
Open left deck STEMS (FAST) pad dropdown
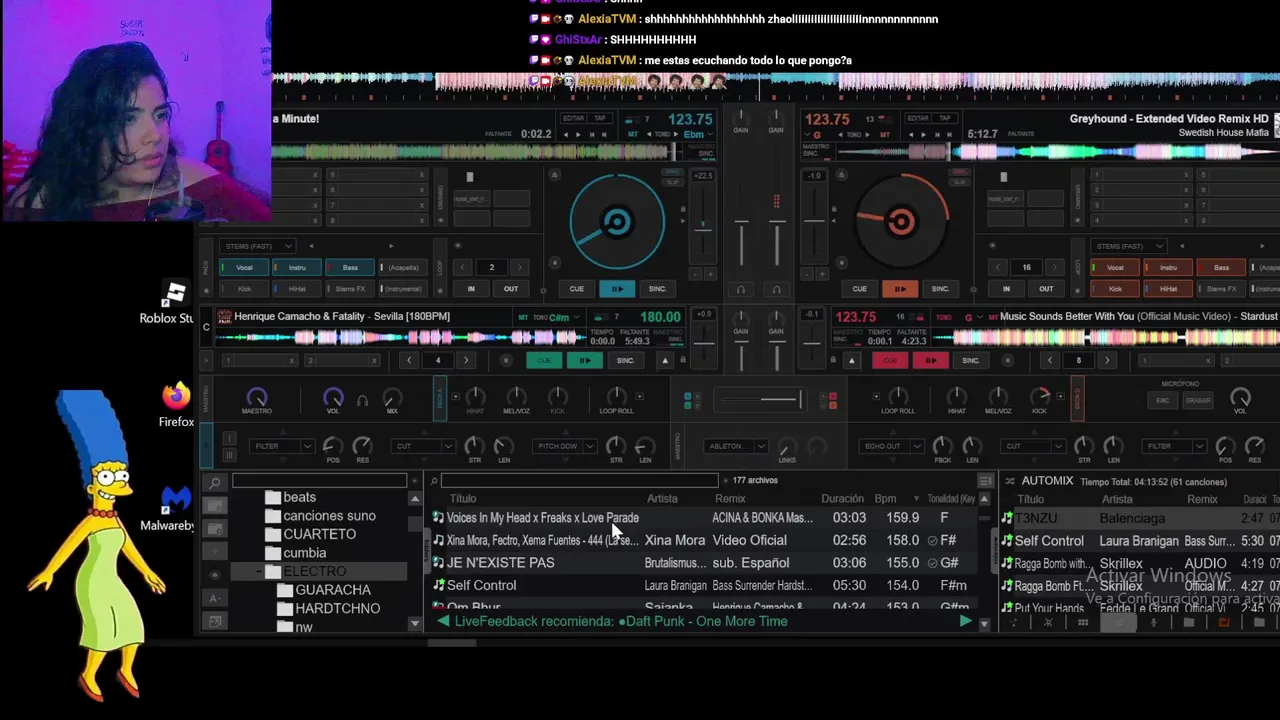[x=257, y=246]
